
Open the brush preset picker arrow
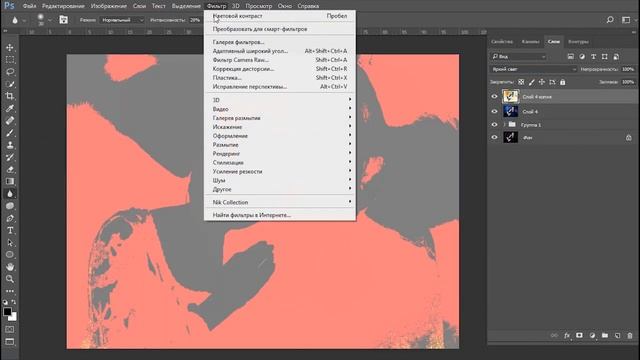click(x=50, y=20)
